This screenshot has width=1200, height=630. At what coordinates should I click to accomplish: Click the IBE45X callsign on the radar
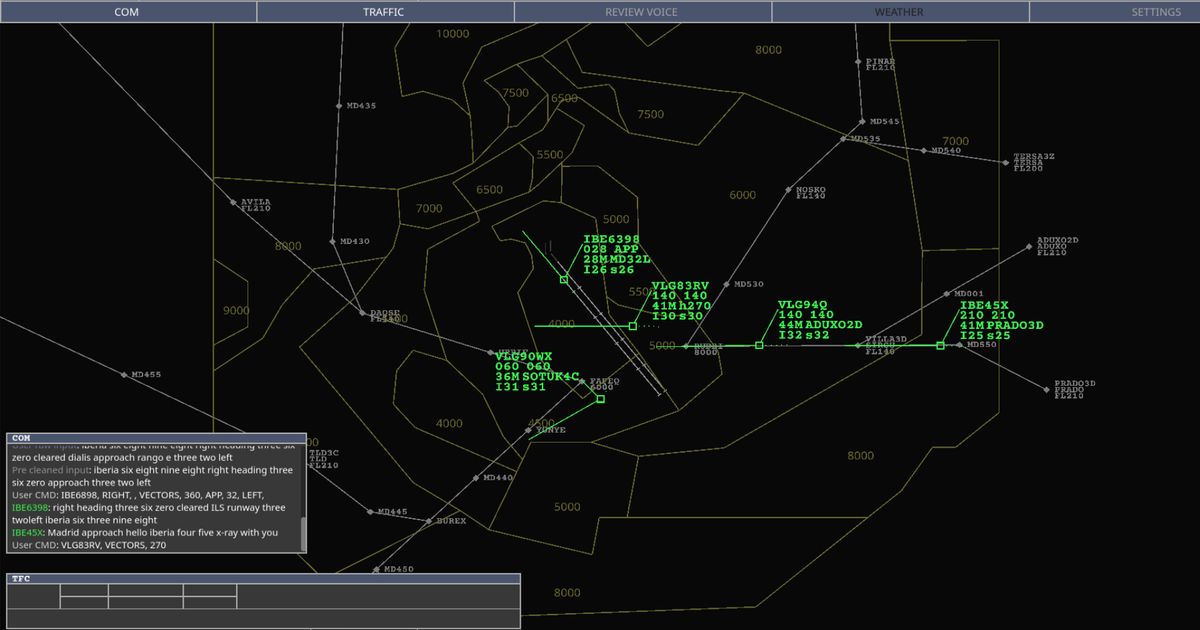(x=985, y=306)
